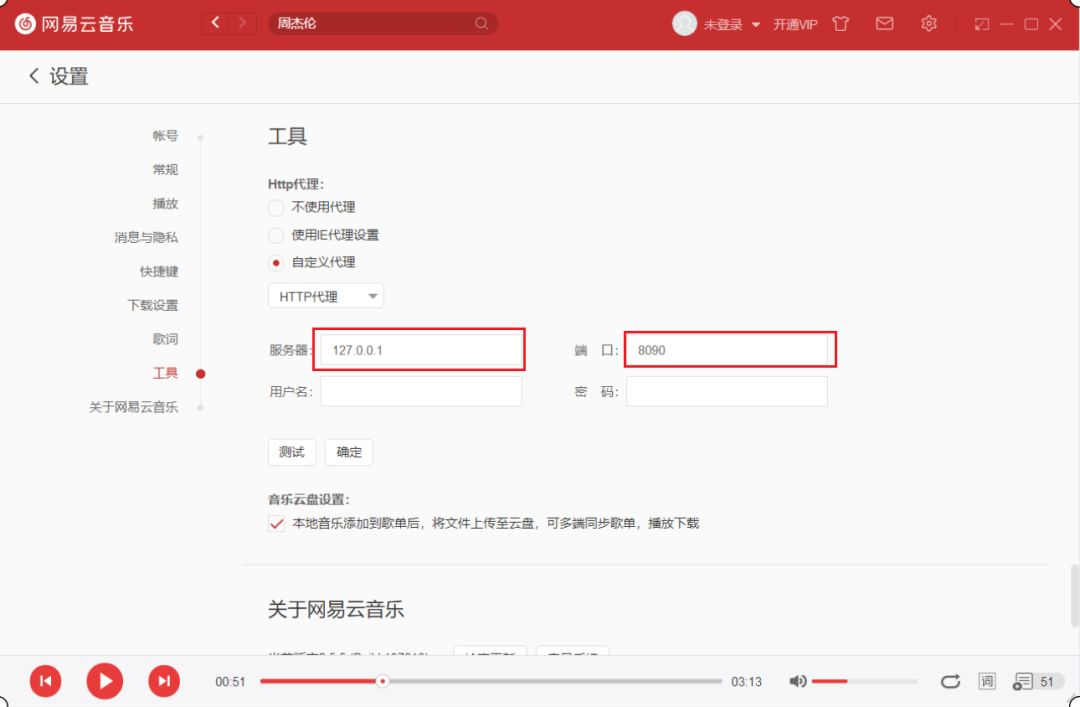Play previous track
Viewport: 1080px width, 707px height.
click(x=45, y=681)
